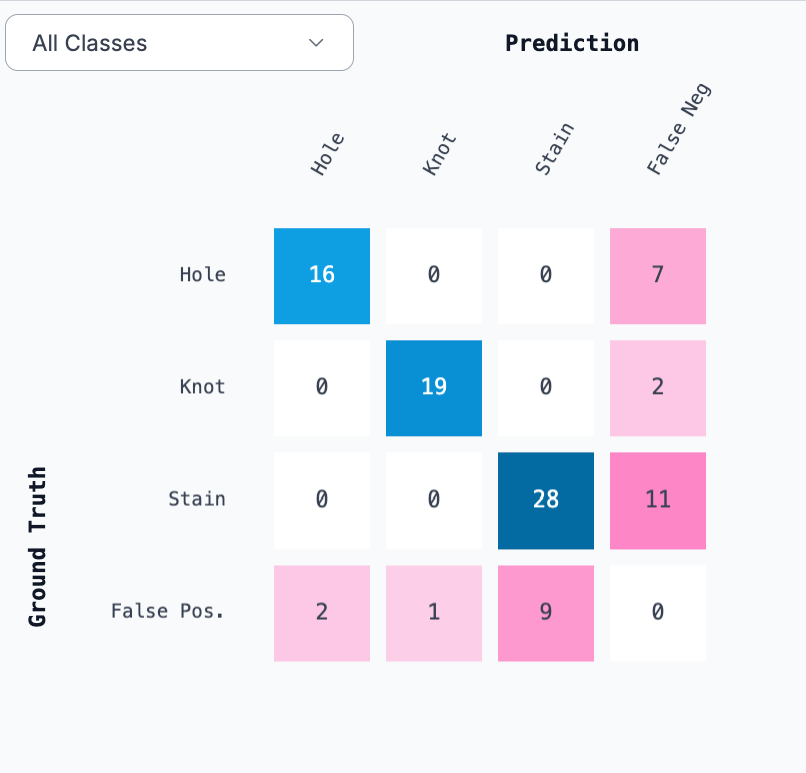
Task: Click the Knot row label
Action: point(203,386)
